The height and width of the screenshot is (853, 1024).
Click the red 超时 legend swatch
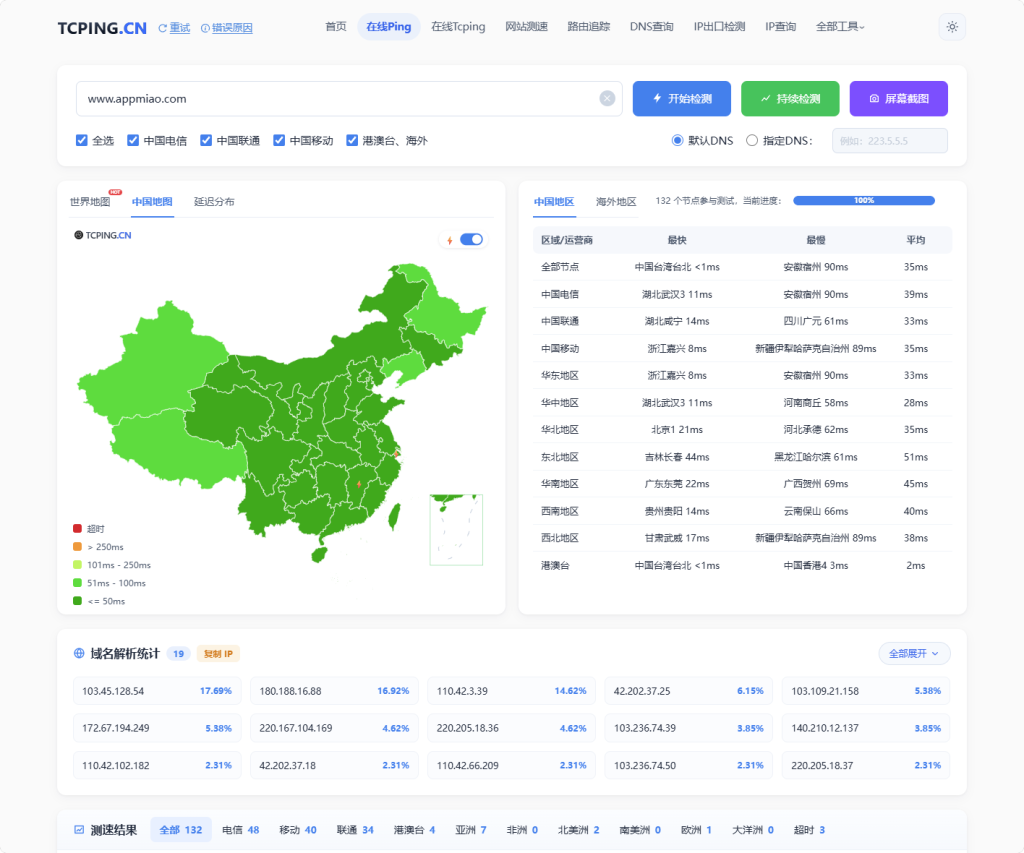[78, 528]
